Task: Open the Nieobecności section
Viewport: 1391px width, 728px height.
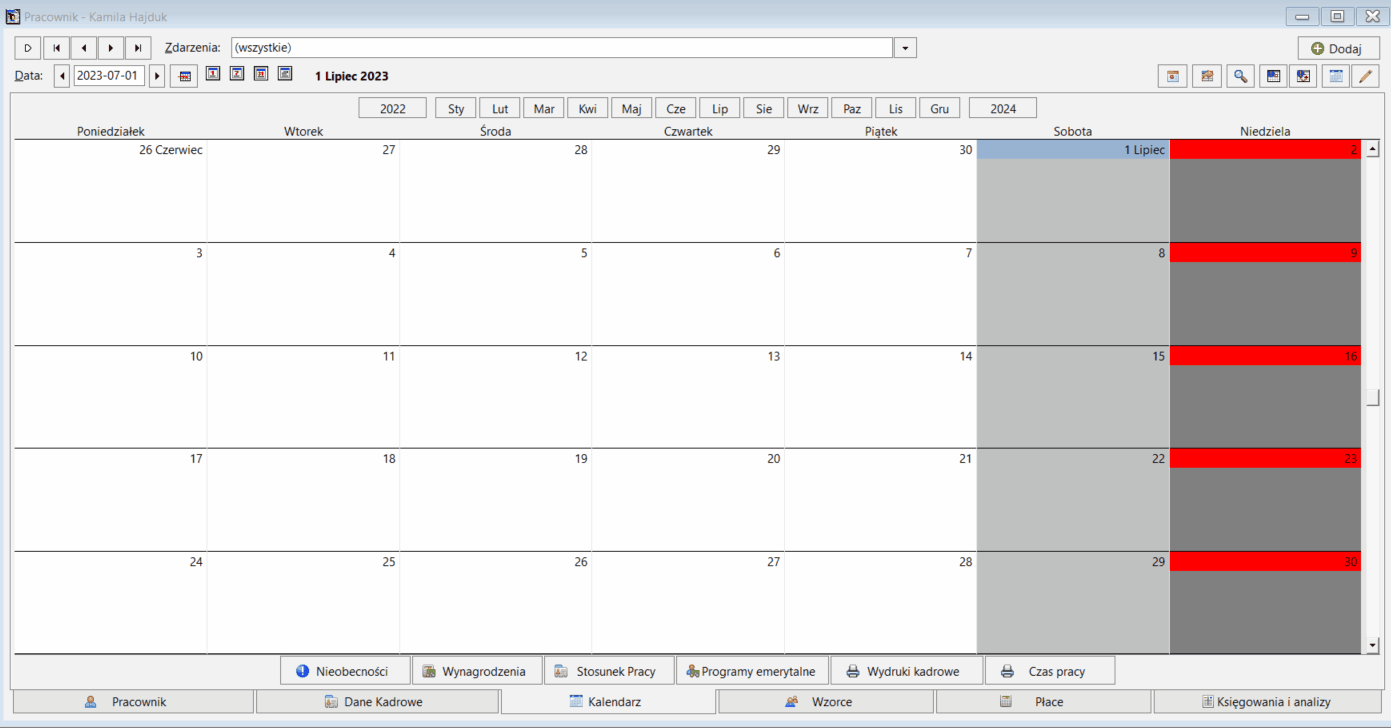Action: coord(346,671)
